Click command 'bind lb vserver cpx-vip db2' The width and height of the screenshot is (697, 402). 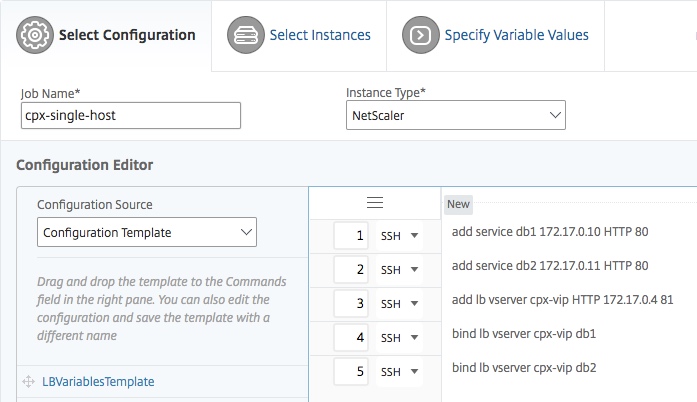click(524, 368)
